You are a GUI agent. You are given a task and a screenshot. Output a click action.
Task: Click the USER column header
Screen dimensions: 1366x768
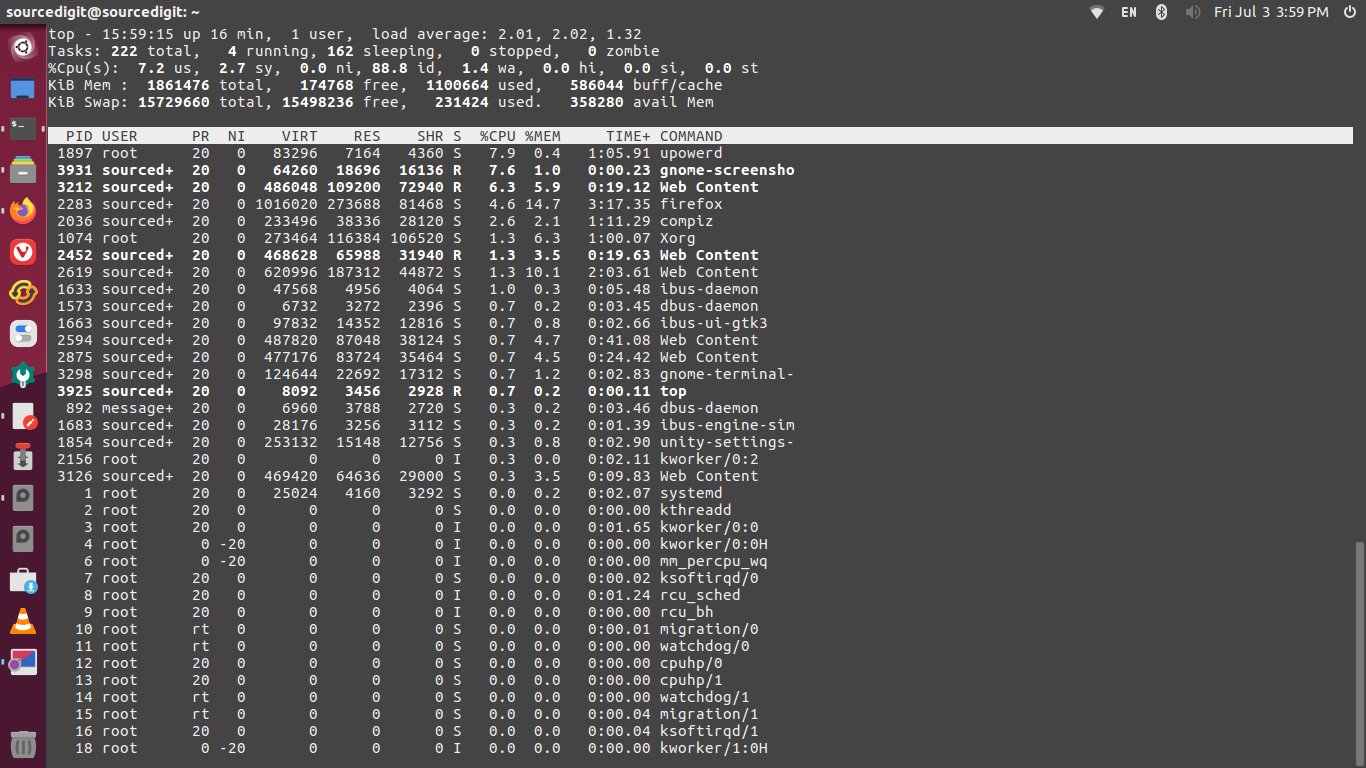[119, 136]
